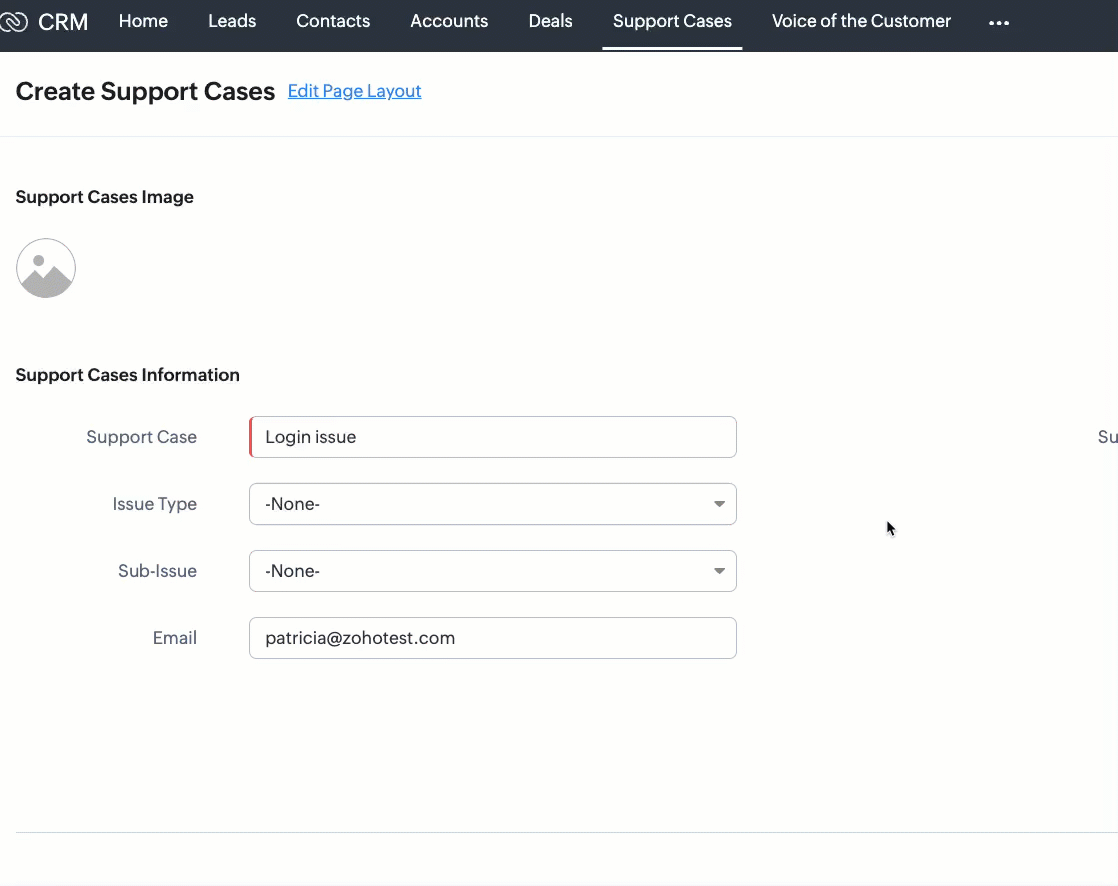Focus the Support Case text field
Screen dimensions: 1118x886
click(493, 437)
